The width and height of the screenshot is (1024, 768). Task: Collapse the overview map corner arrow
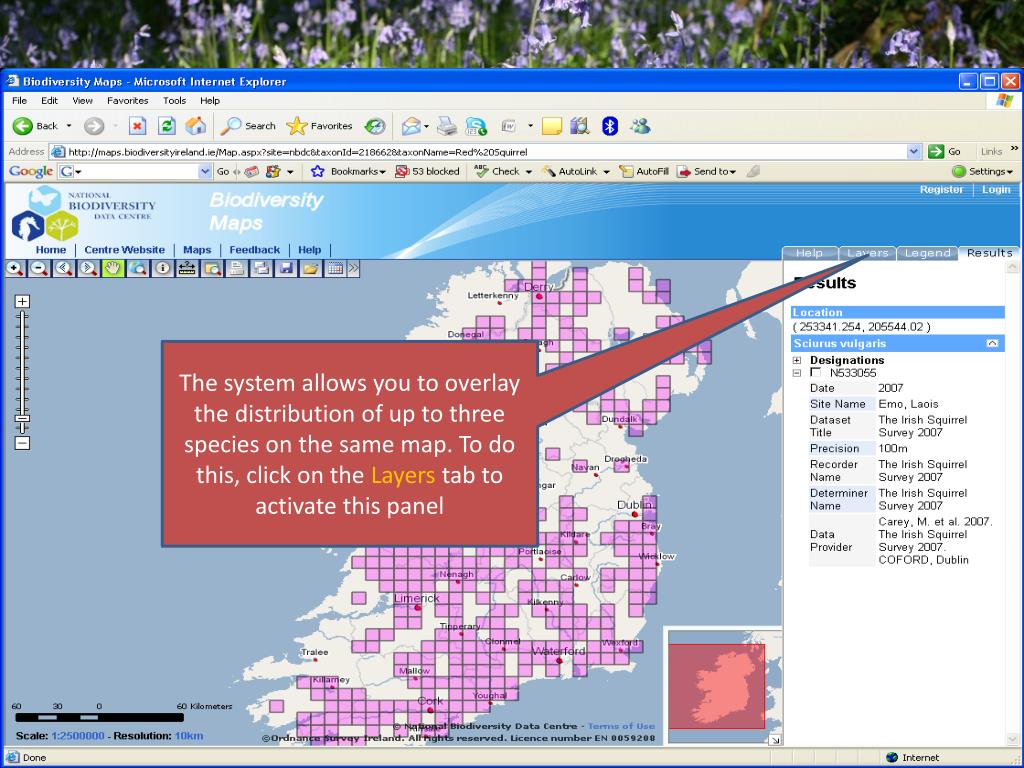[x=775, y=740]
